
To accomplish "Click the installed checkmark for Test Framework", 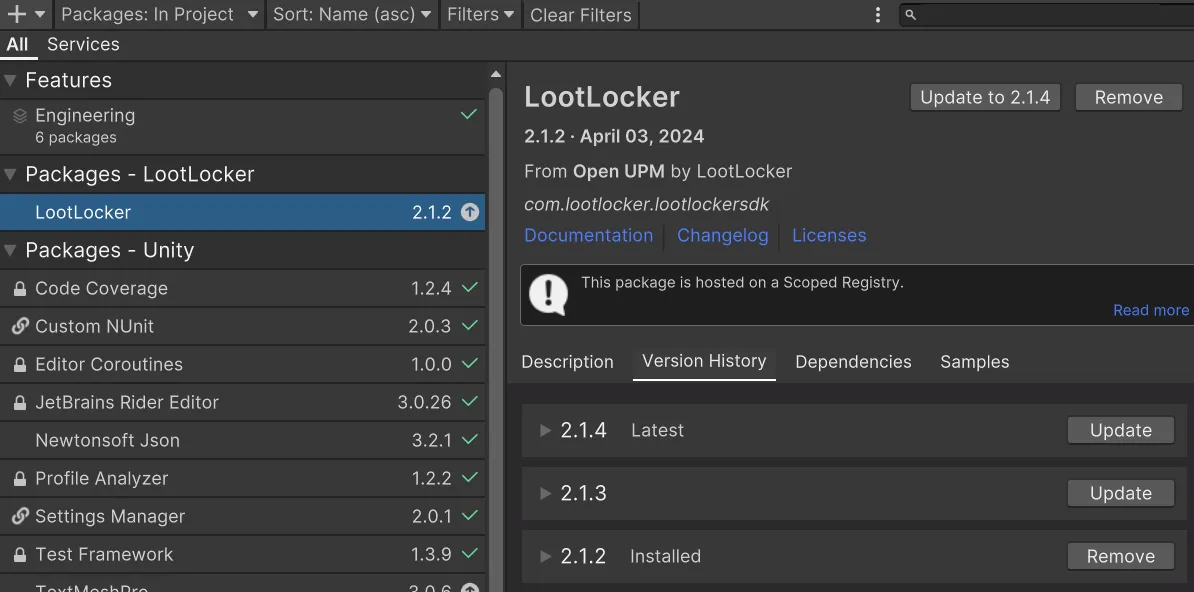I will (470, 552).
